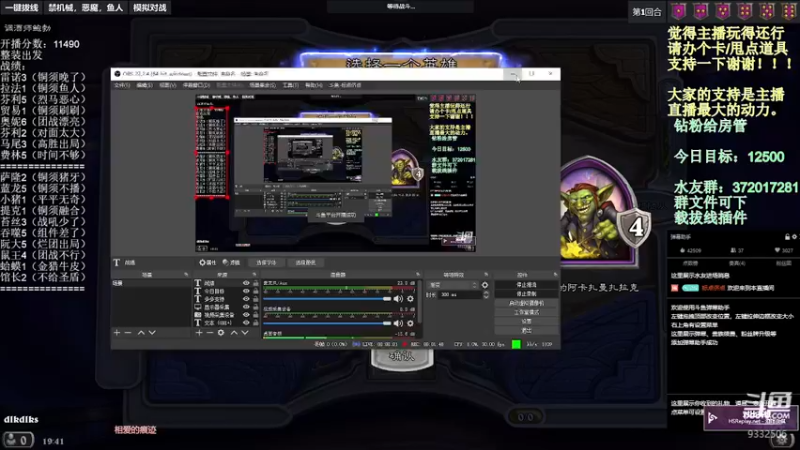
Task: Click 模拟对战 tab at top left overlay
Action: (x=149, y=8)
